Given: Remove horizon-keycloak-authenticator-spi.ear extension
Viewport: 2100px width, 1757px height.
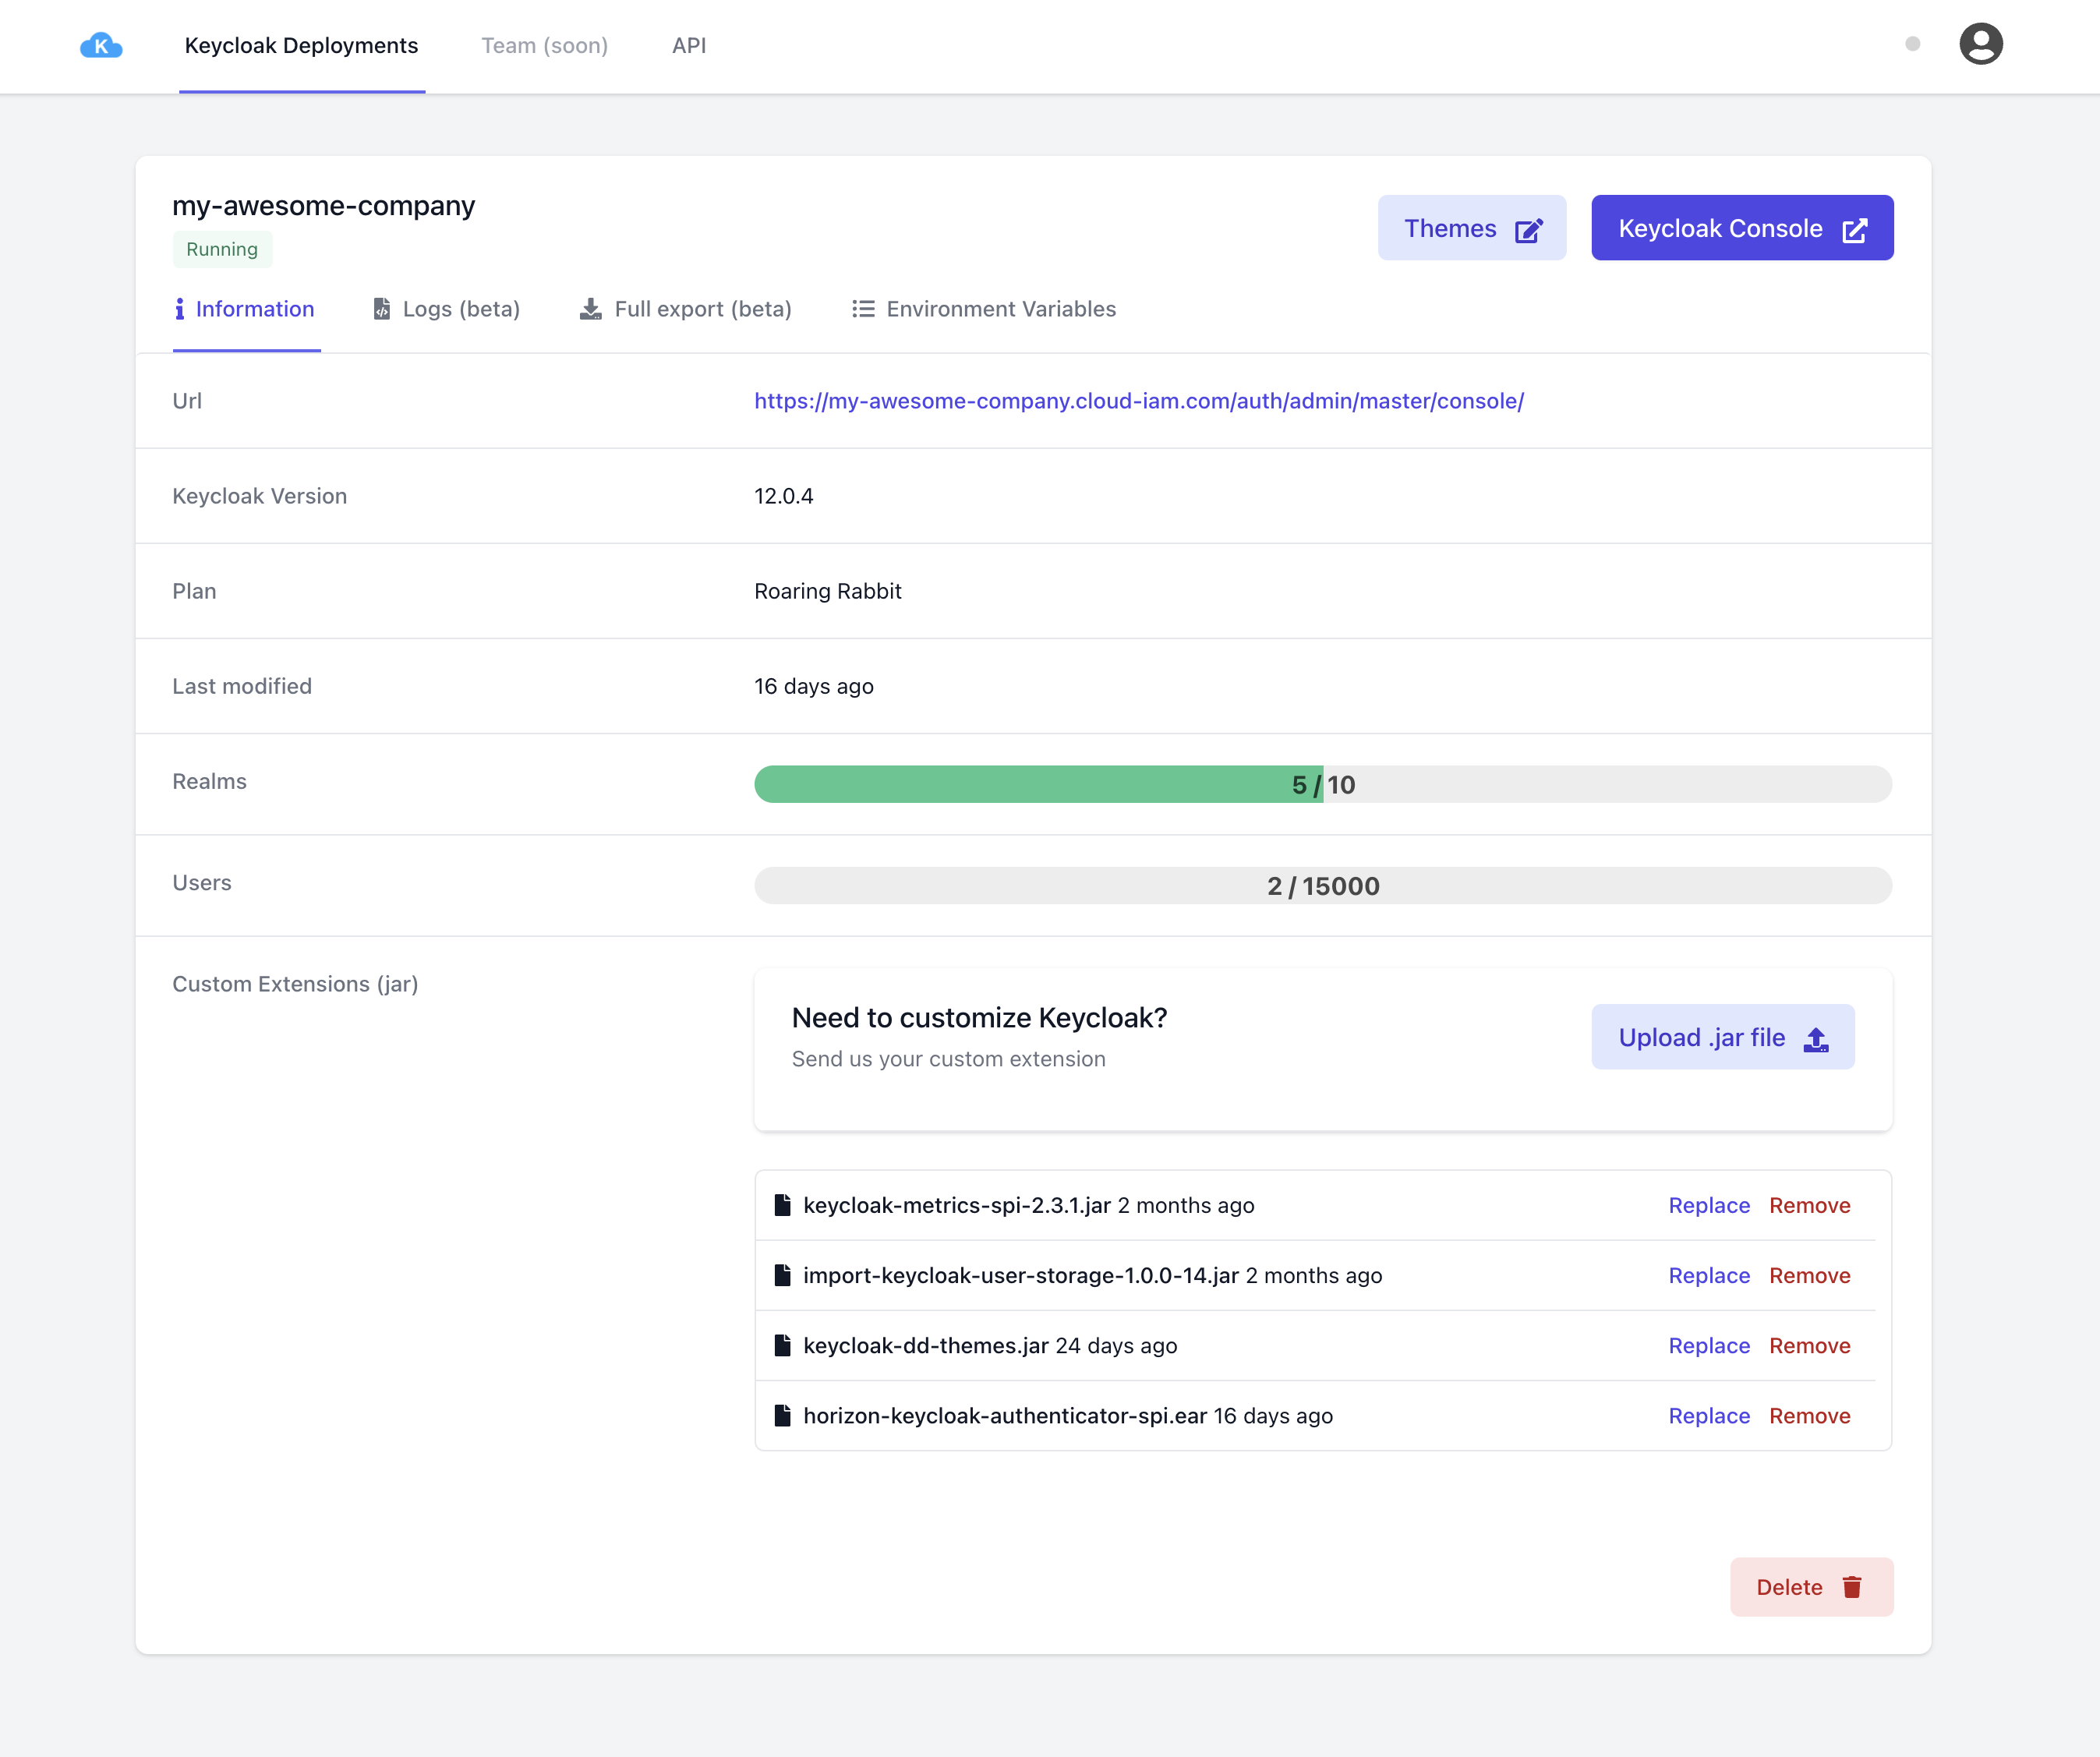Looking at the screenshot, I should coord(1809,1415).
